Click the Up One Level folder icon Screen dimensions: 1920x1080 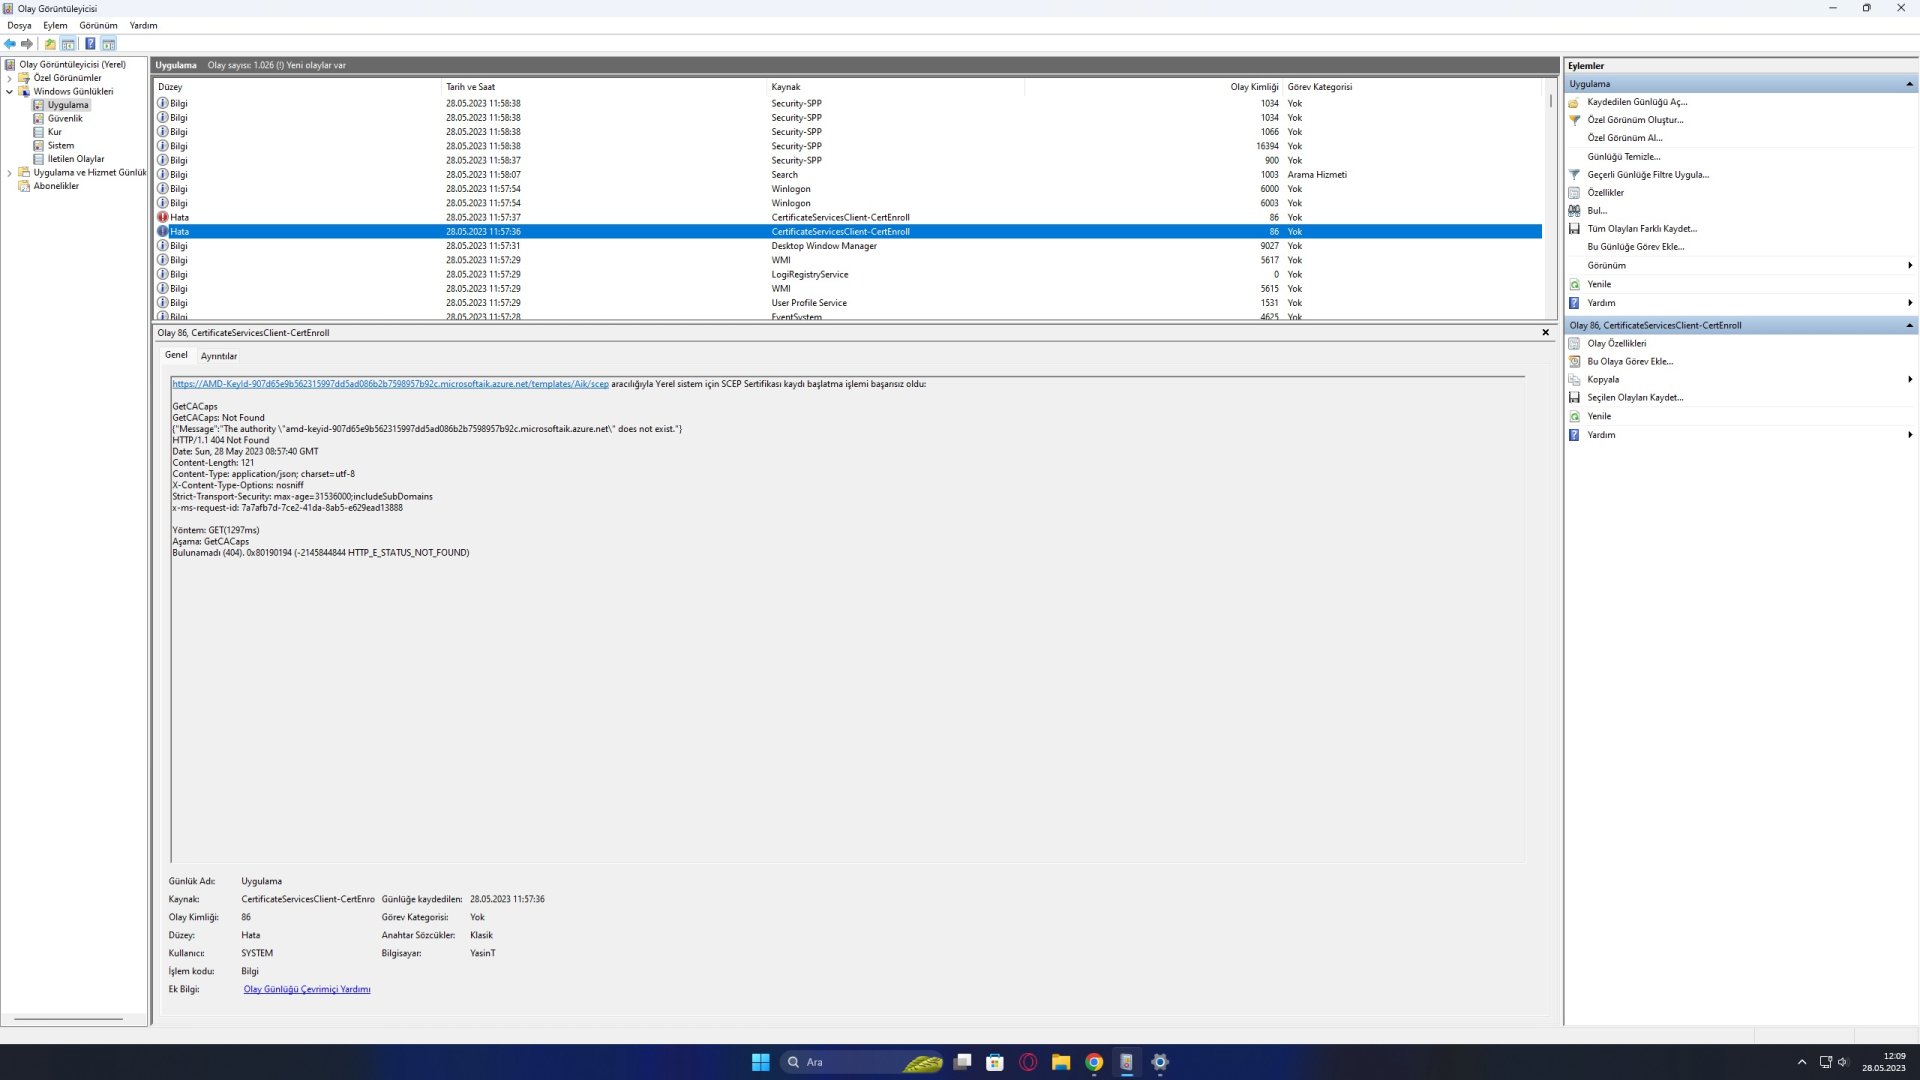coord(50,44)
